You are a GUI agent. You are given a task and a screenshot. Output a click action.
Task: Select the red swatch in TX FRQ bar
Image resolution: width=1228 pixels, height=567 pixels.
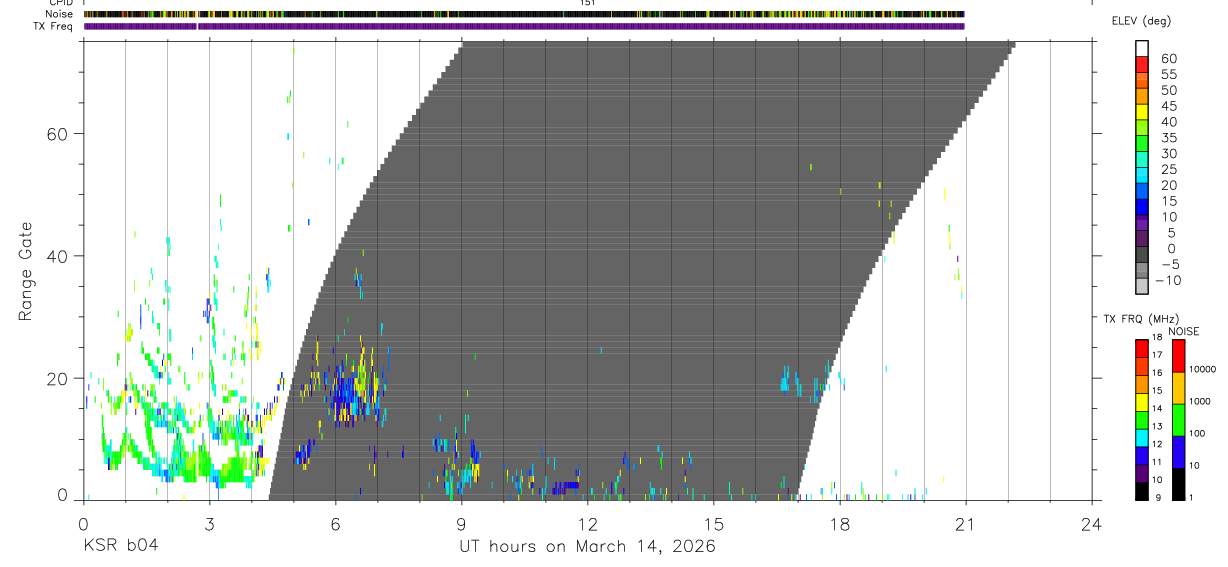[x=1142, y=348]
